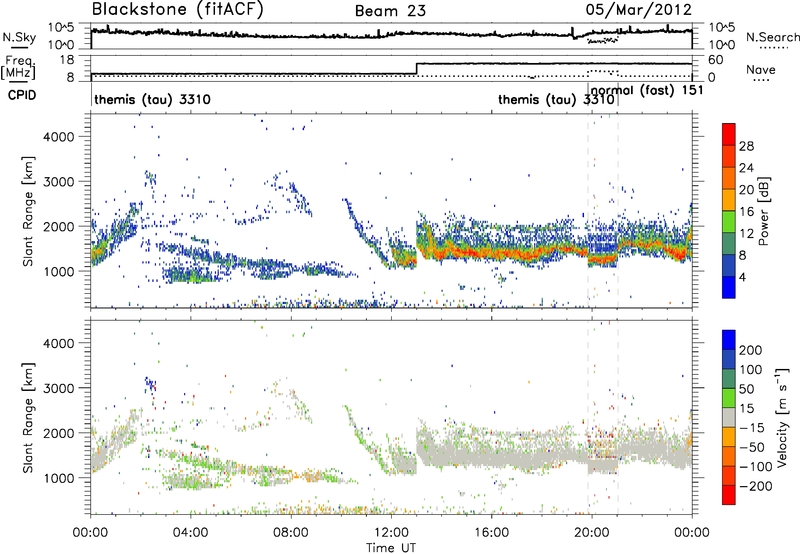The width and height of the screenshot is (800, 554).
Task: Click the 'Blackstone (fitACF)' title text
Action: tap(177, 10)
